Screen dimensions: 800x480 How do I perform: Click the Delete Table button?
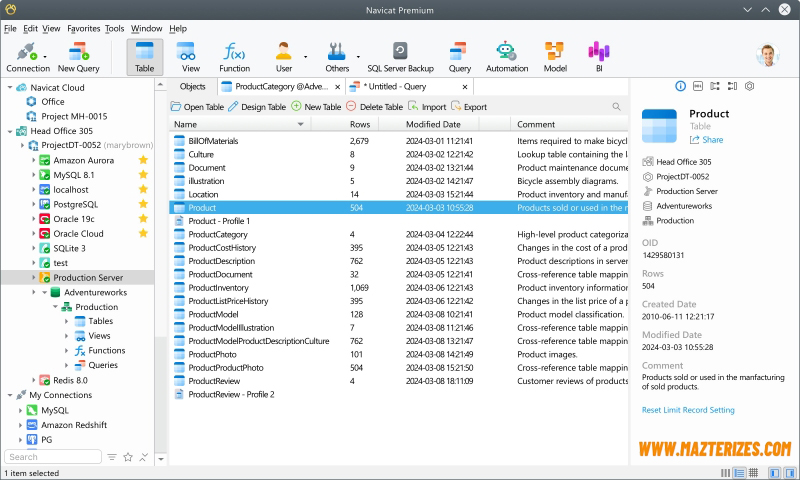click(x=374, y=107)
